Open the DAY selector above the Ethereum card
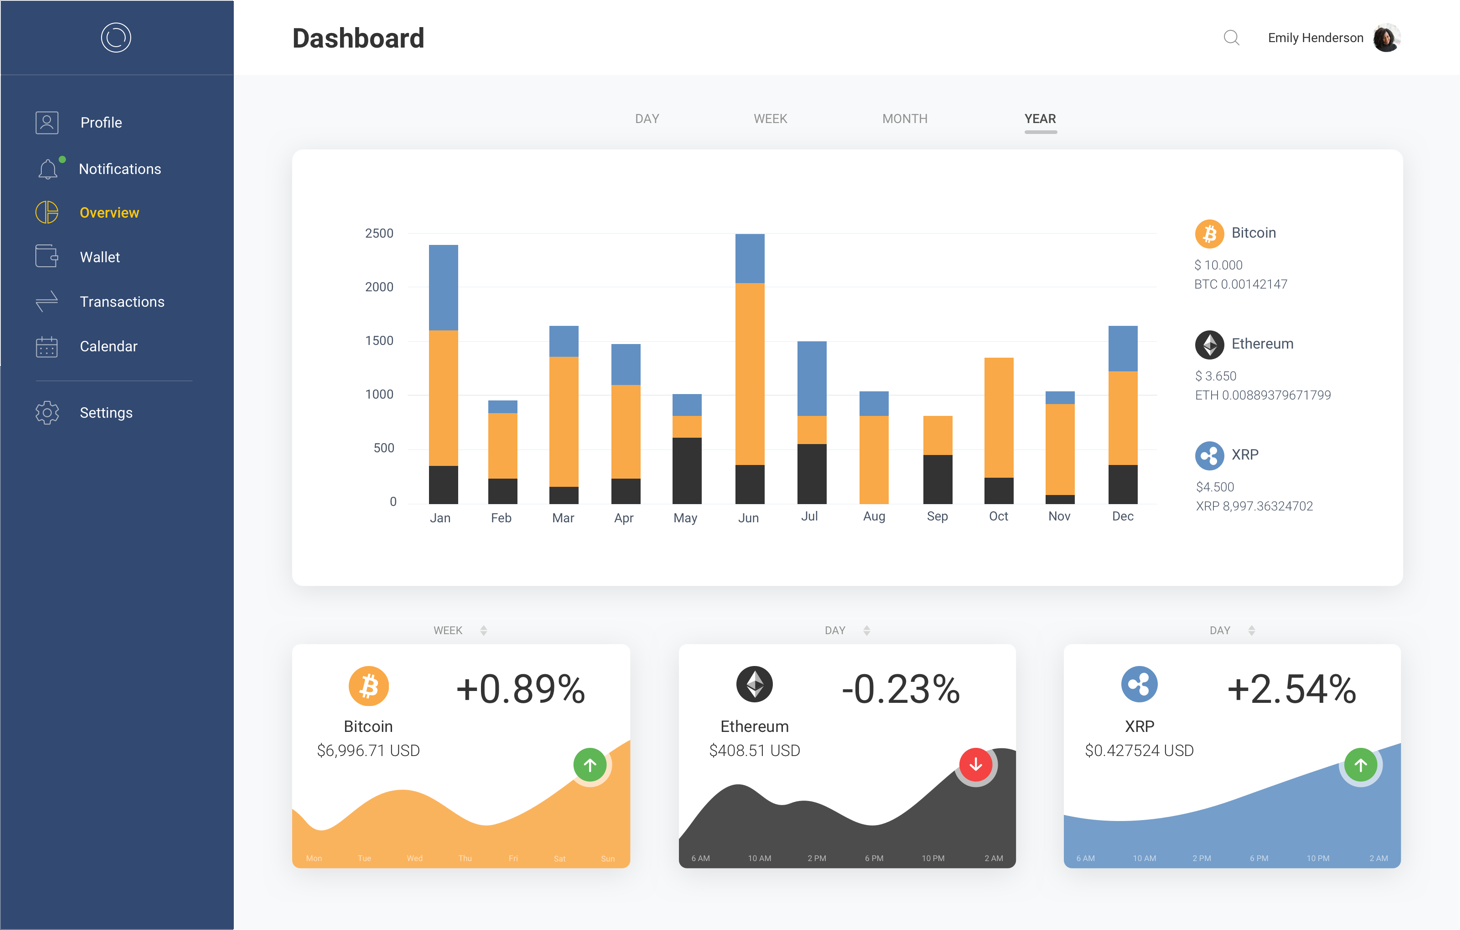The width and height of the screenshot is (1460, 930). tap(845, 630)
